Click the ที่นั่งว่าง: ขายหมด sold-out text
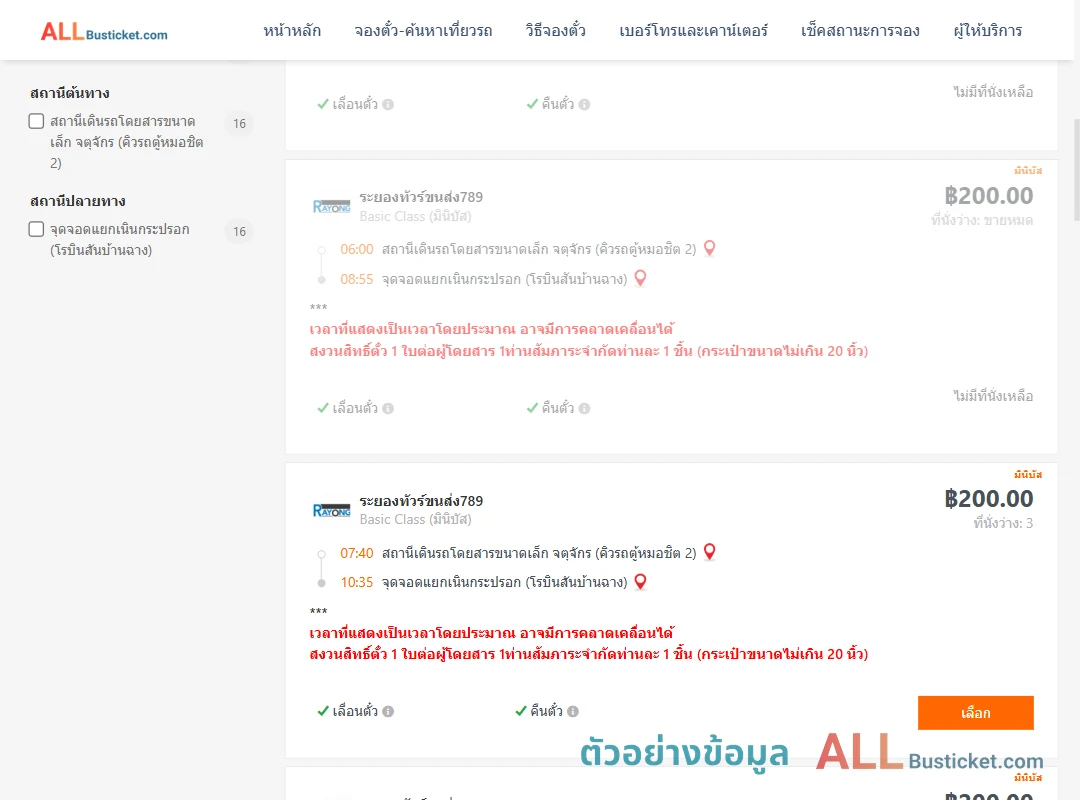The height and width of the screenshot is (800, 1080). point(982,220)
